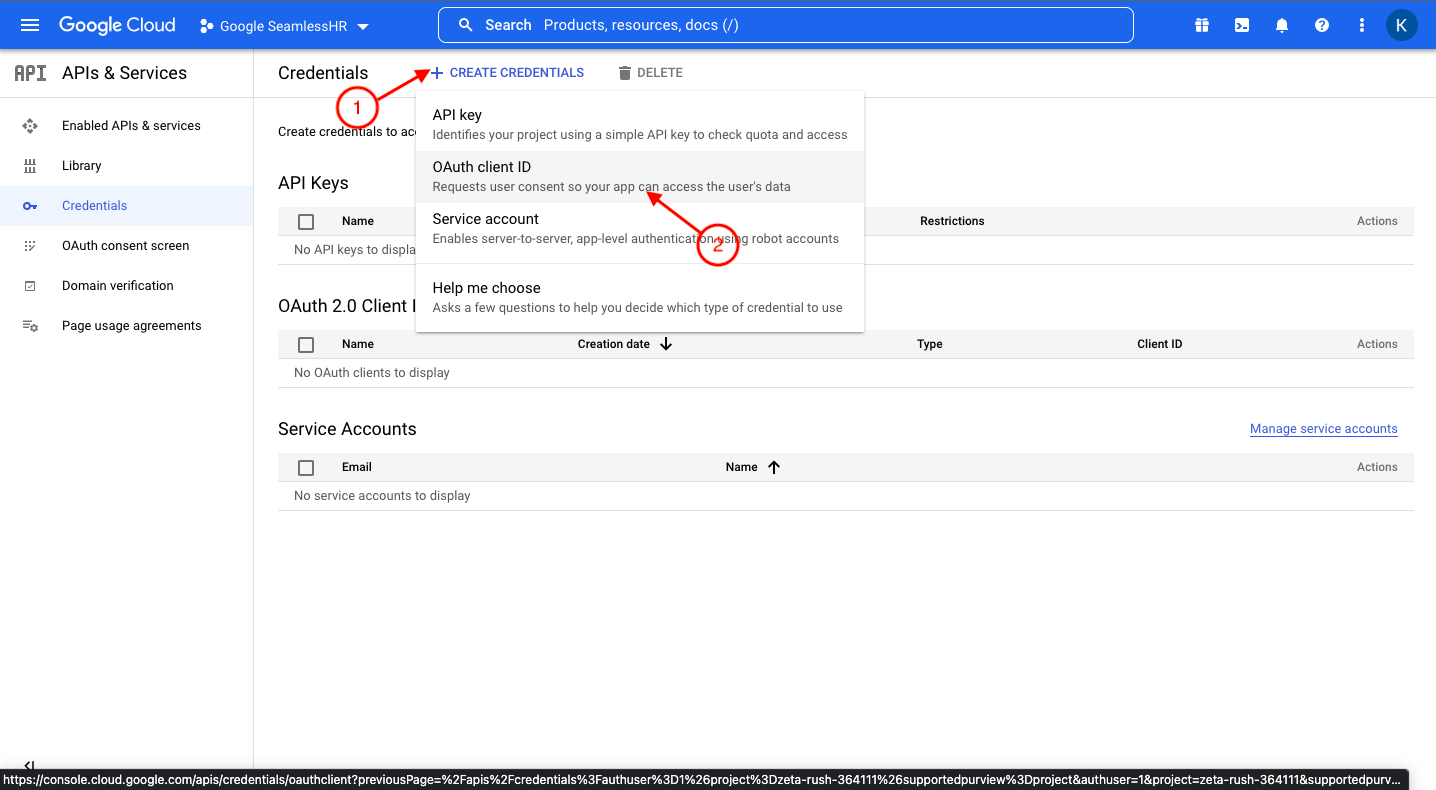Click the Page usage agreements icon
This screenshot has width=1436, height=790.
tap(30, 326)
